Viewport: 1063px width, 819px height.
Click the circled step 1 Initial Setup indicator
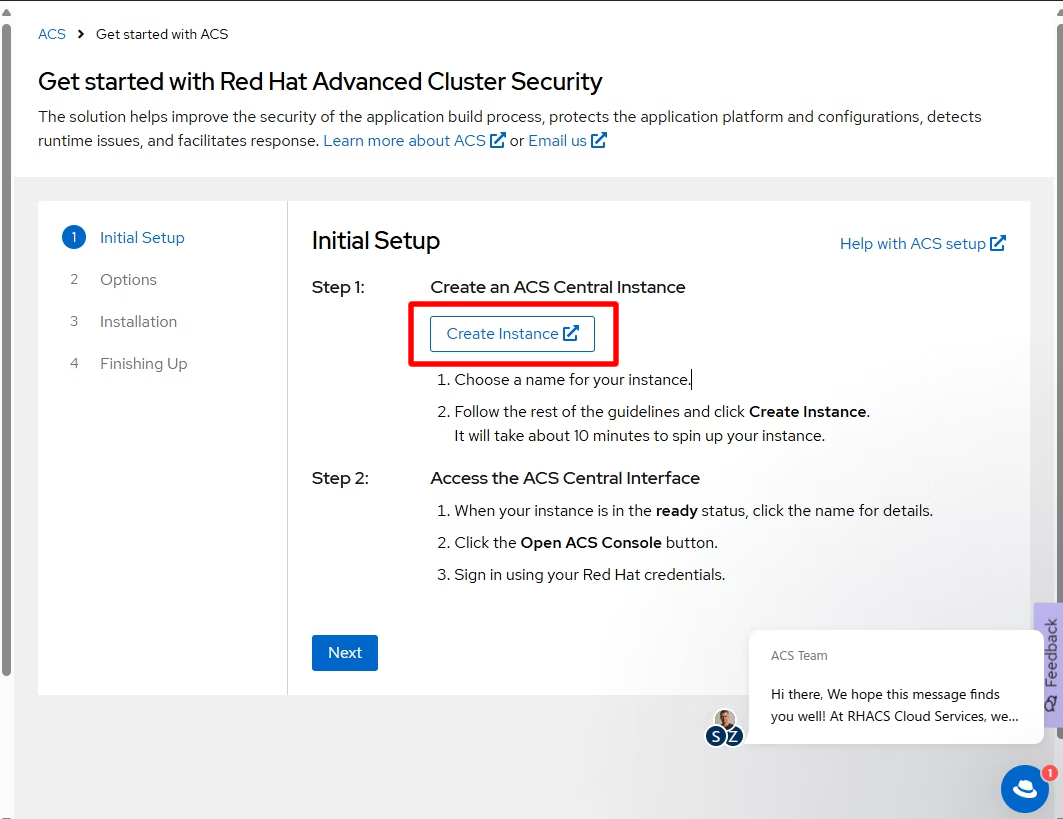pyautogui.click(x=73, y=237)
